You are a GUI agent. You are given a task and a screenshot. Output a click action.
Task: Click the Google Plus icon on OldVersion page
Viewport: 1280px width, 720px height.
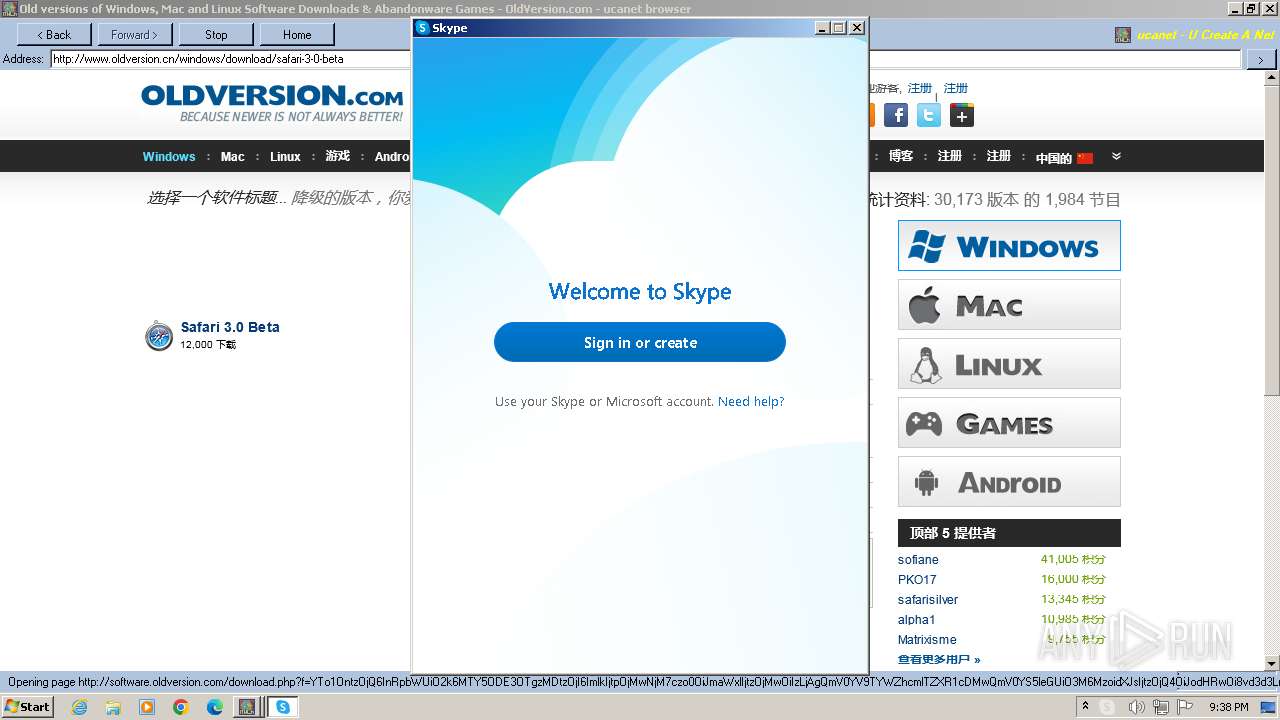tap(961, 115)
